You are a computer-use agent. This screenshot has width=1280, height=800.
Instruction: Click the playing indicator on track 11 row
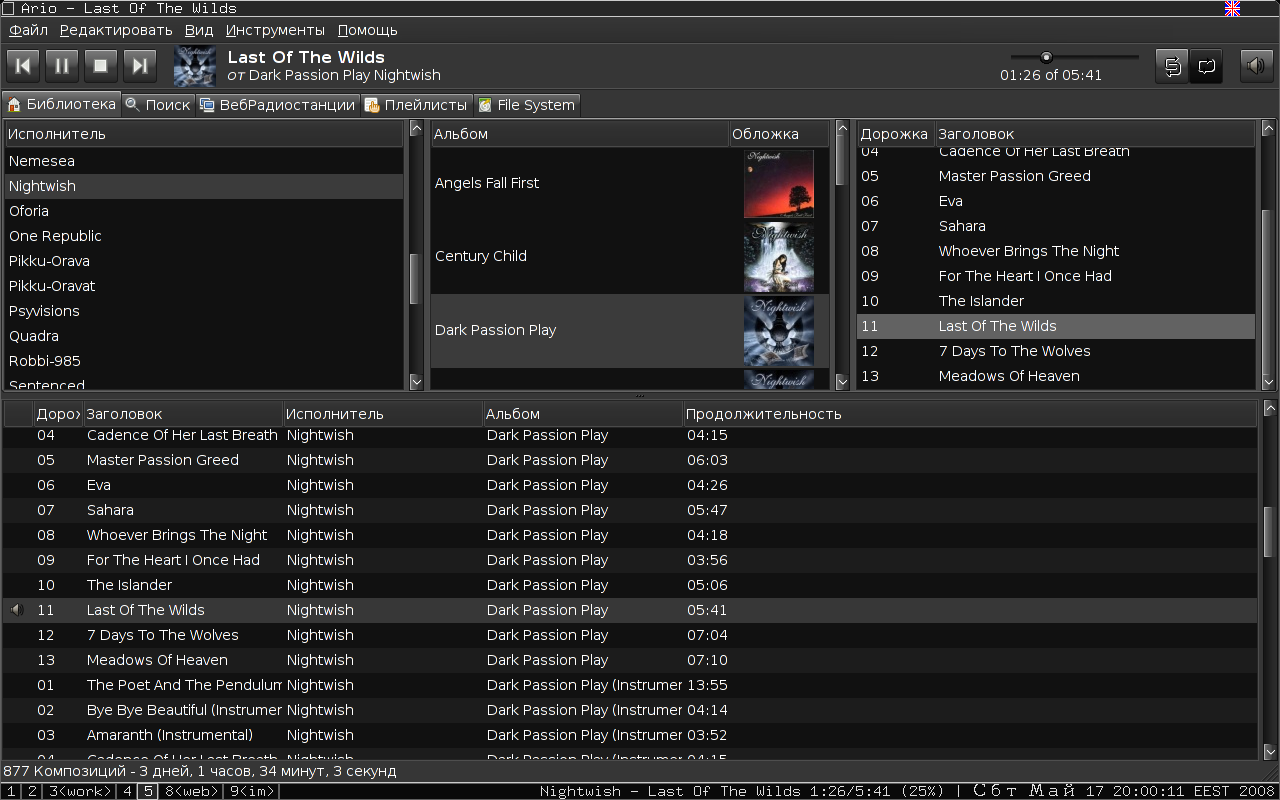click(17, 609)
